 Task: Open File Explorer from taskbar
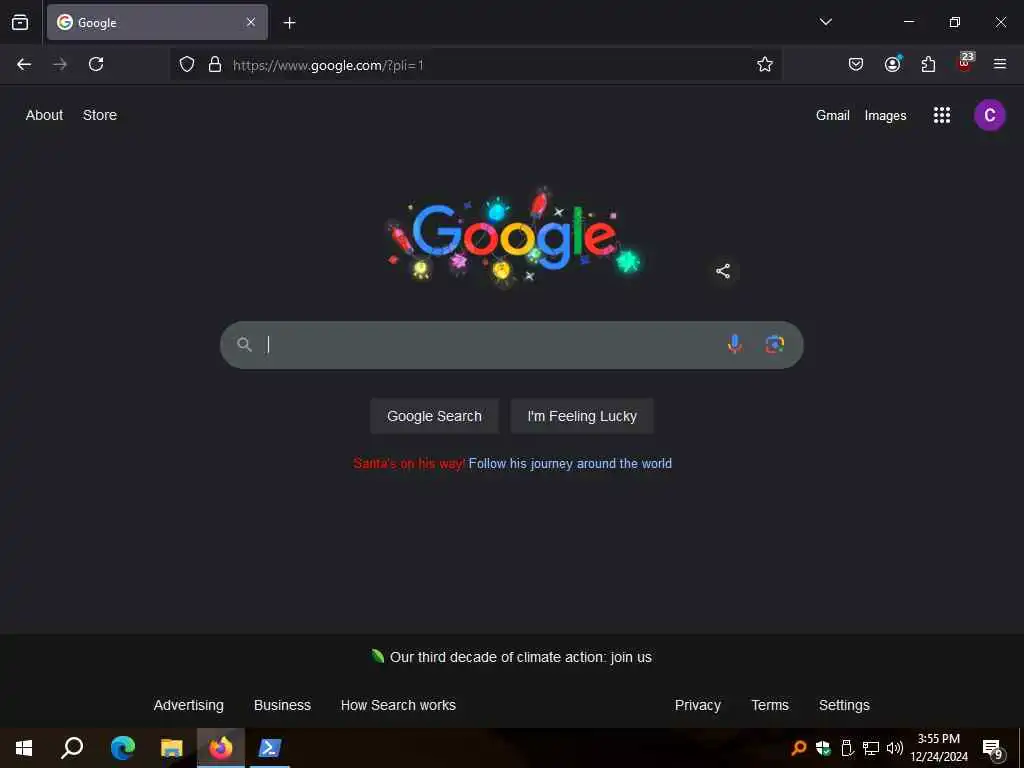click(172, 748)
